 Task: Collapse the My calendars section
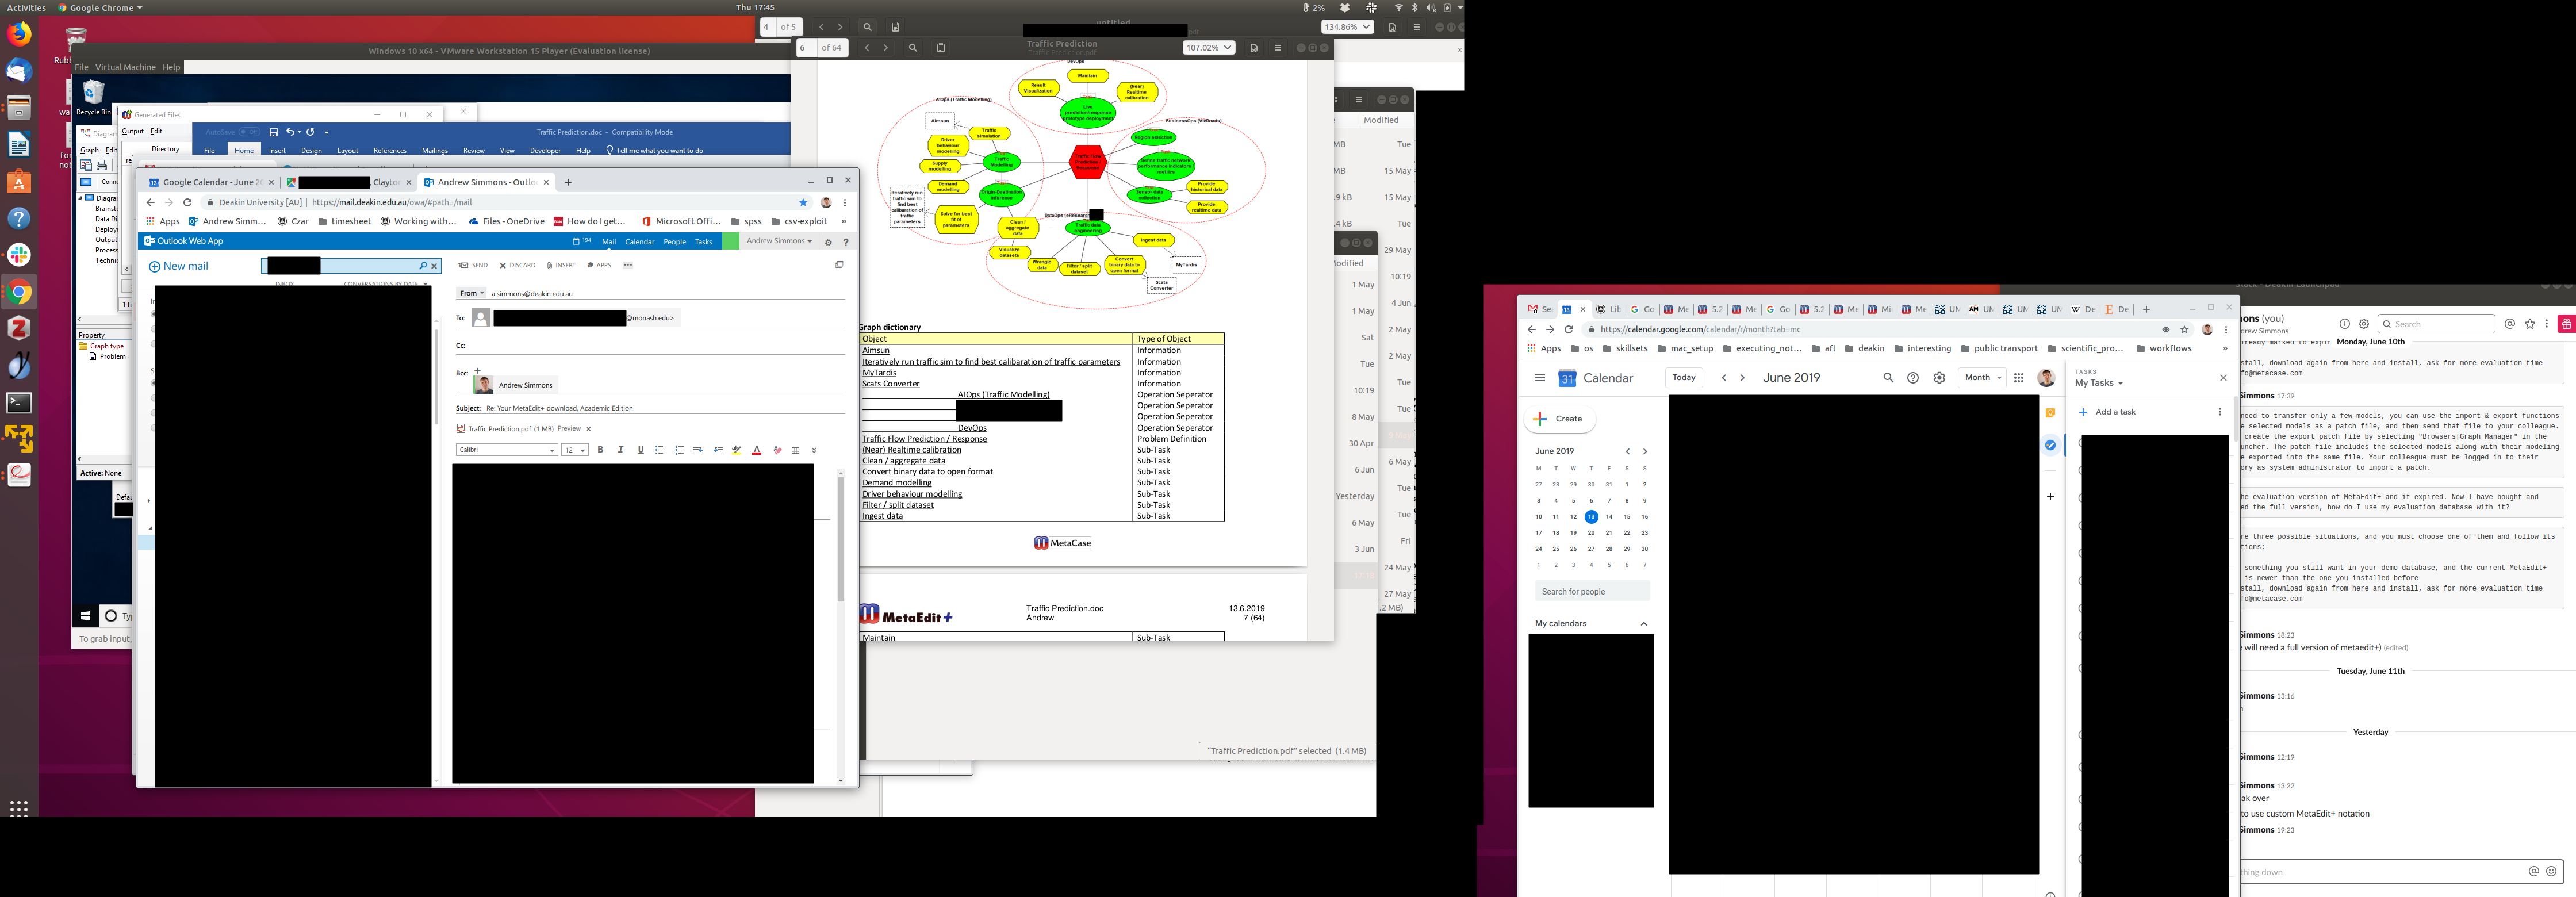pos(1643,624)
